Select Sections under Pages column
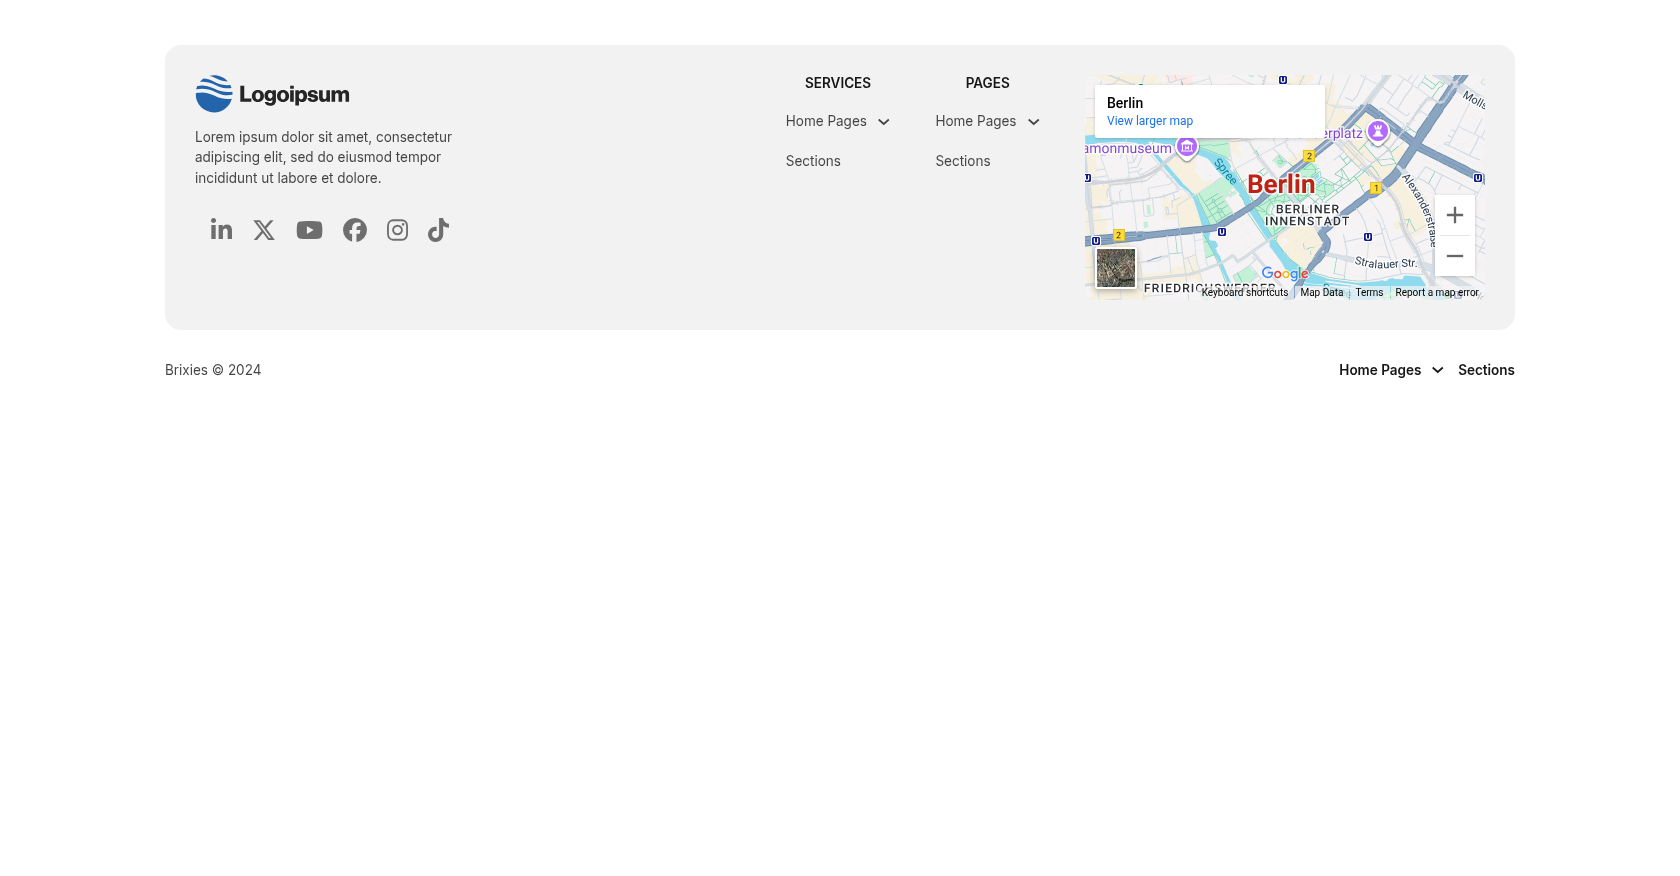The width and height of the screenshot is (1680, 876). 962,161
